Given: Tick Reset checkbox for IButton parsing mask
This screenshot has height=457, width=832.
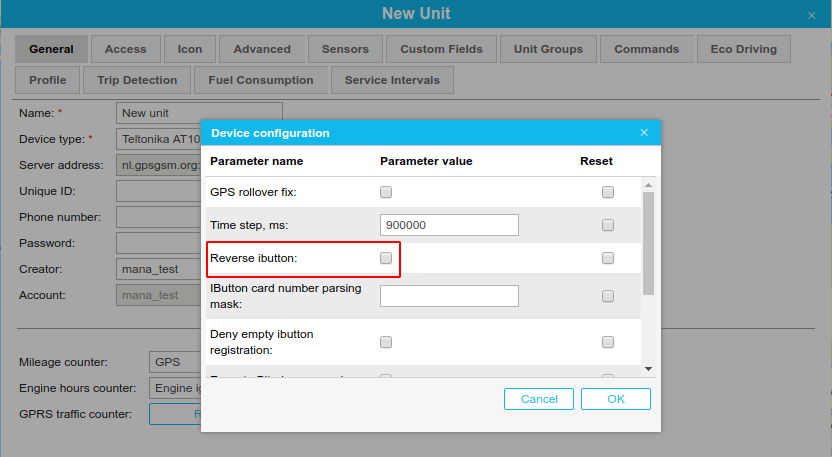Looking at the screenshot, I should coord(608,296).
